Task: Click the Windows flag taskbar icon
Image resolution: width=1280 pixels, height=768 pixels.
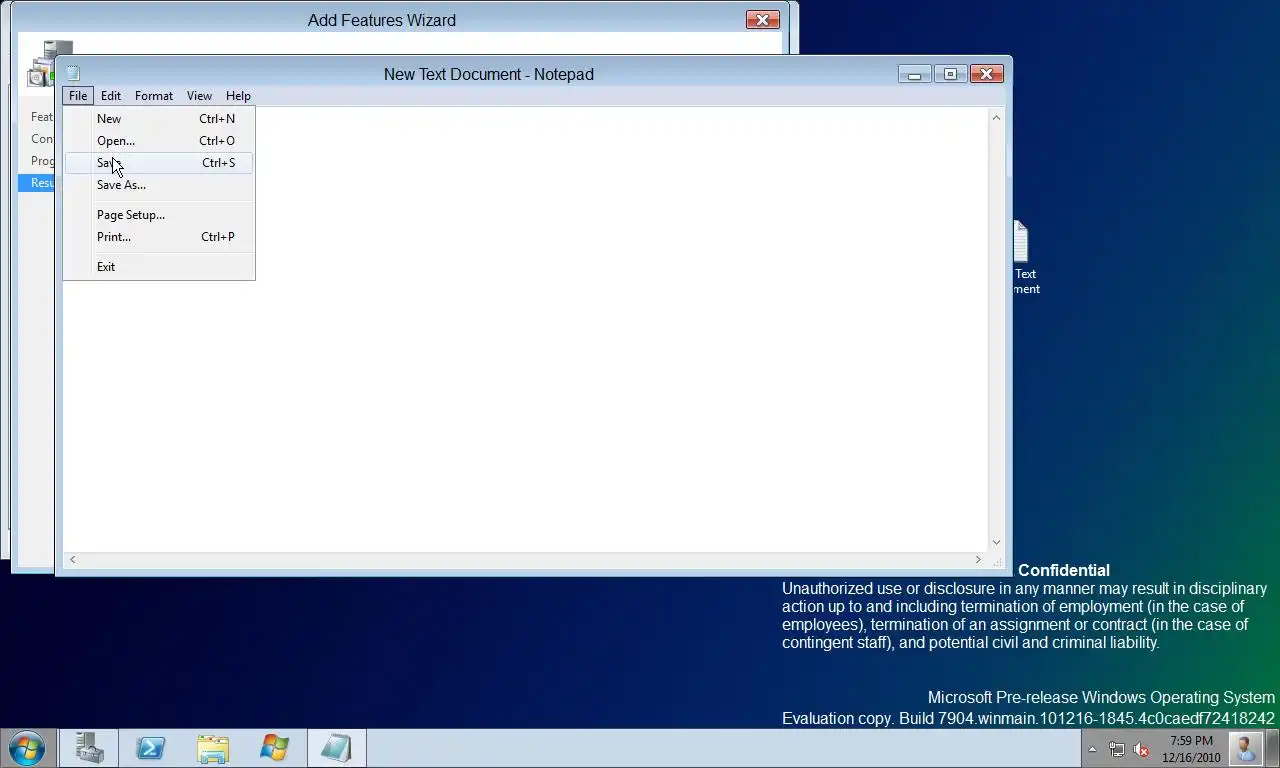Action: coord(274,748)
